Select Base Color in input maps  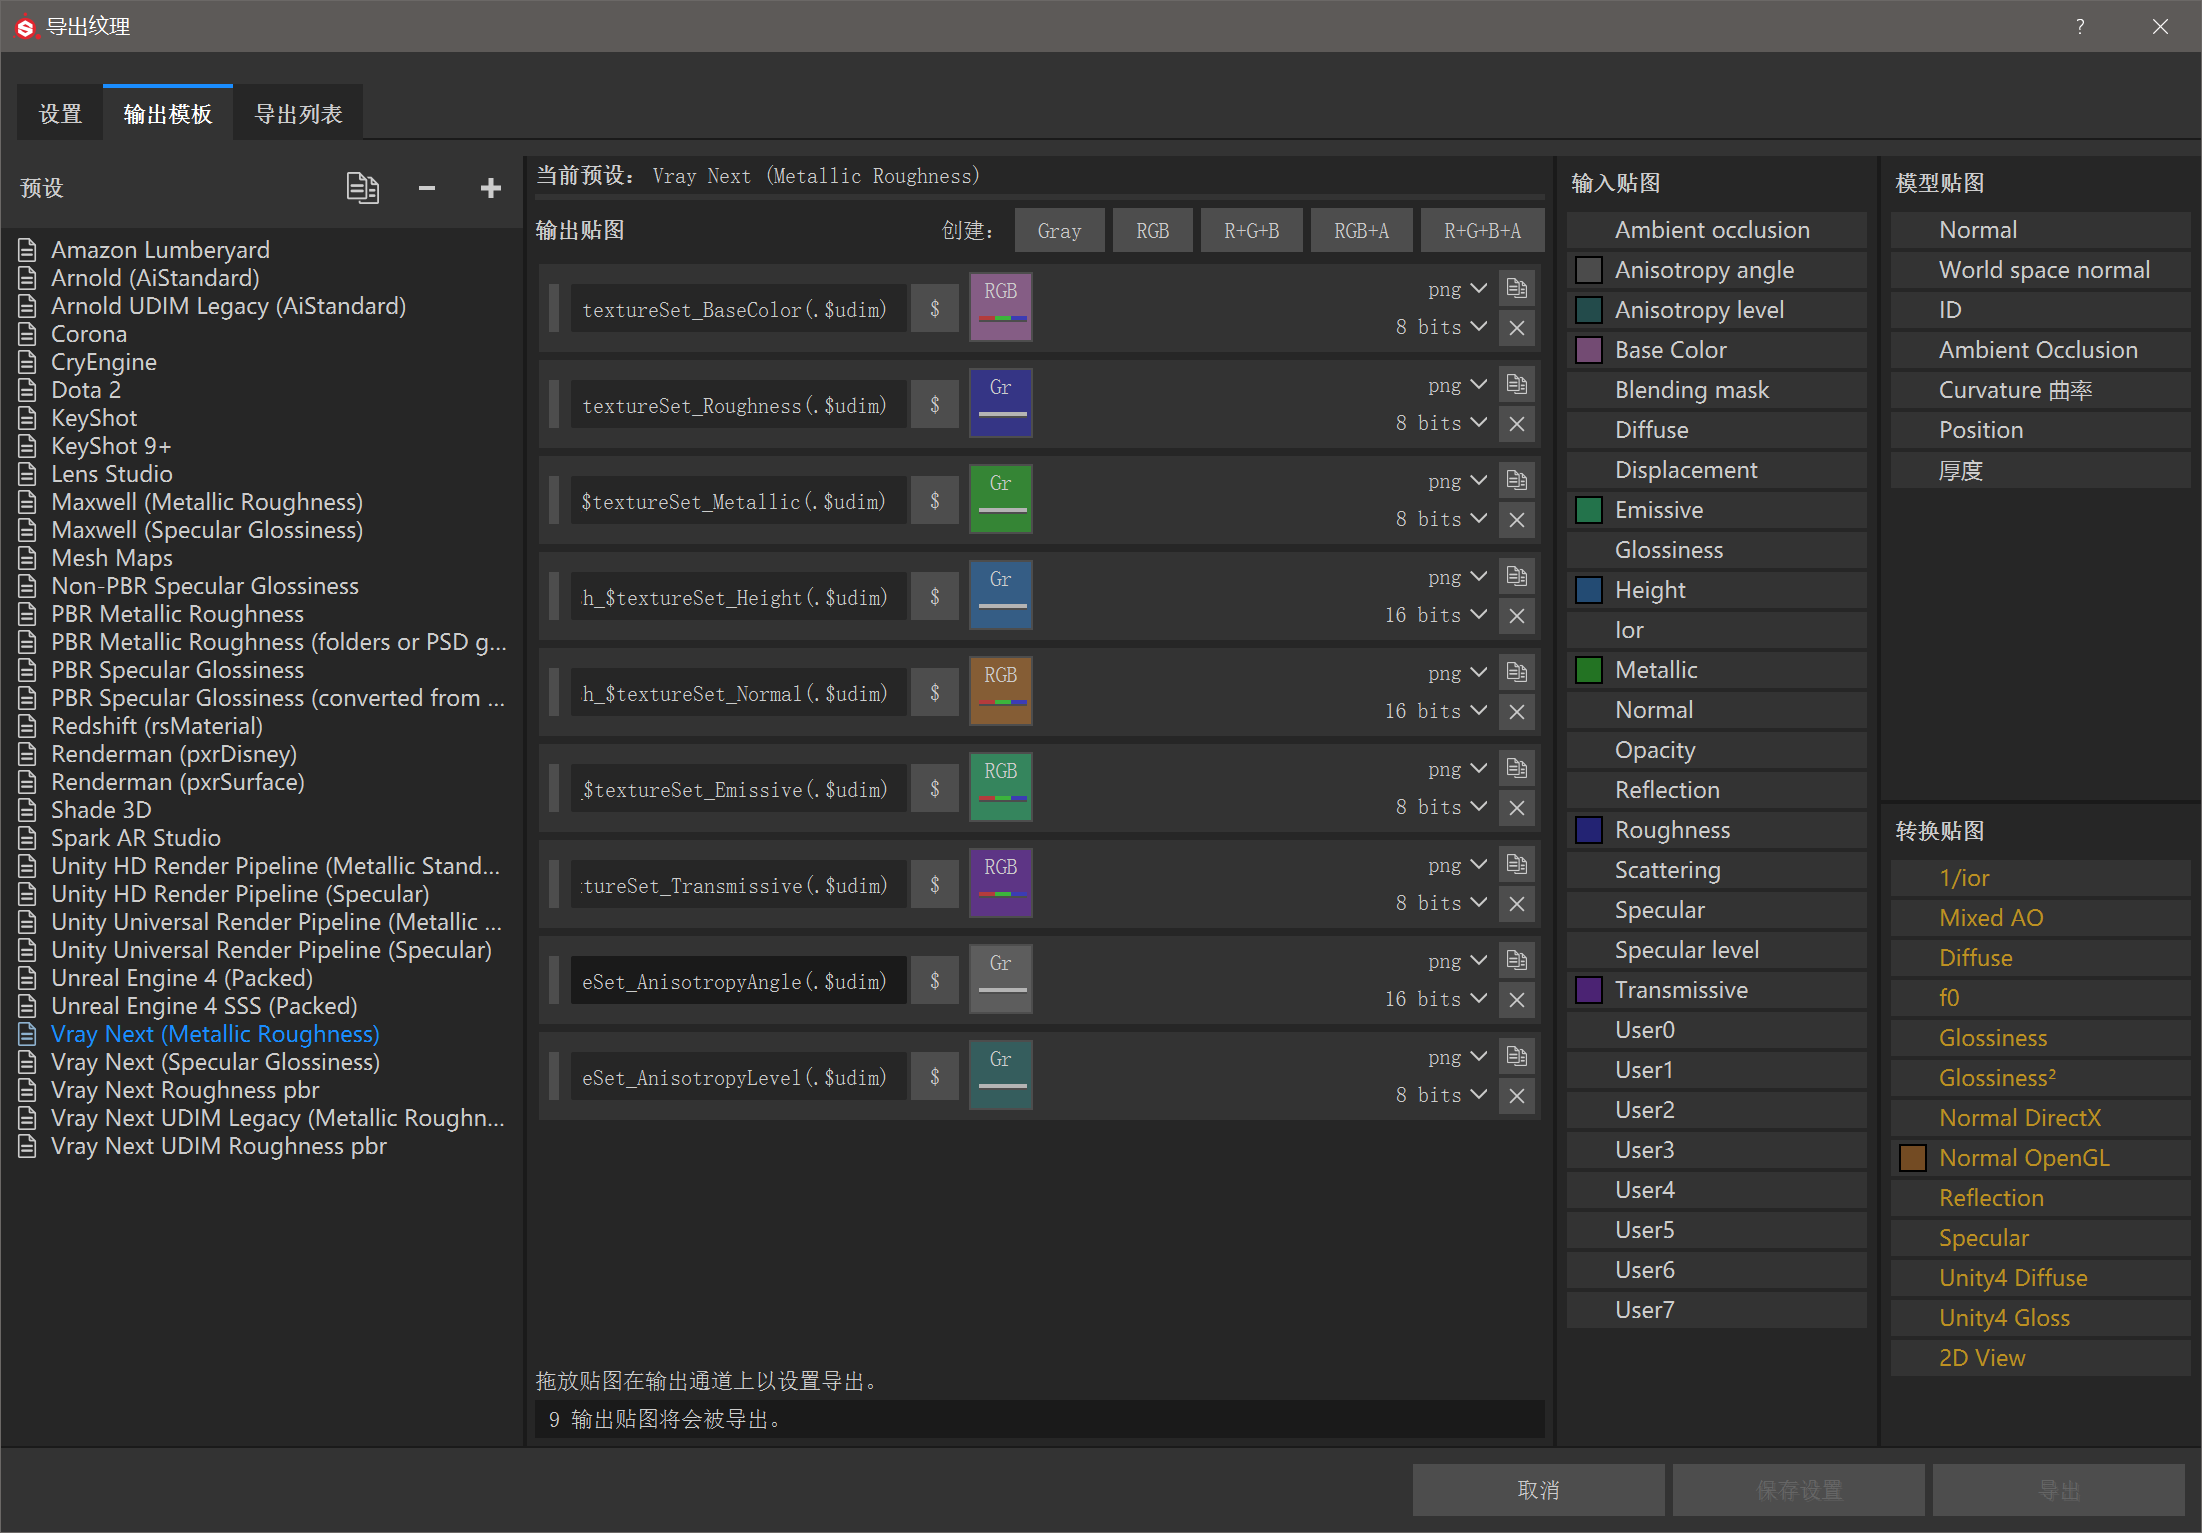point(1717,350)
